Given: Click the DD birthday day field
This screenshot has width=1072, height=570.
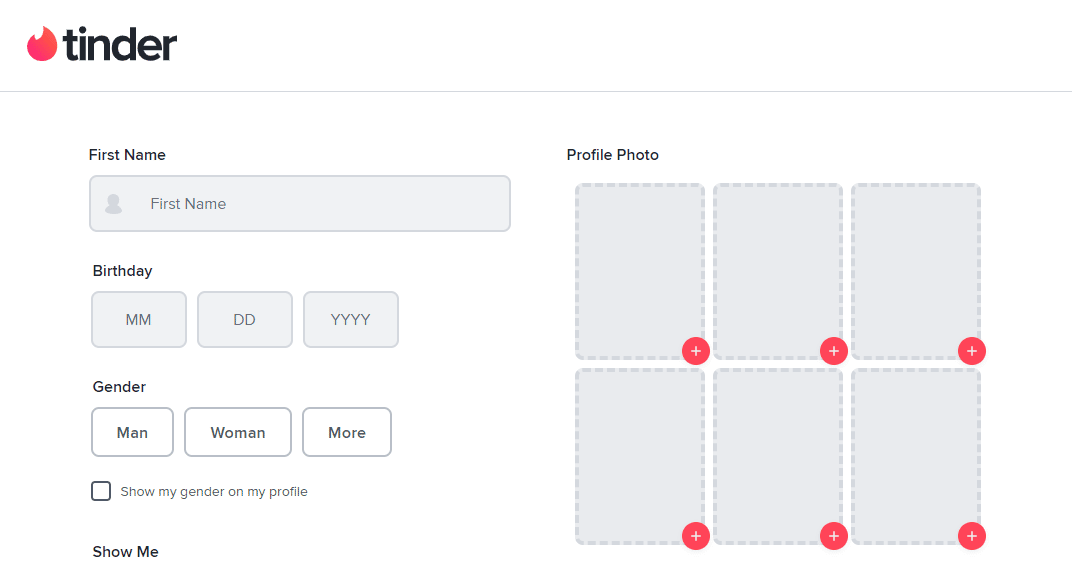Looking at the screenshot, I should pos(245,319).
